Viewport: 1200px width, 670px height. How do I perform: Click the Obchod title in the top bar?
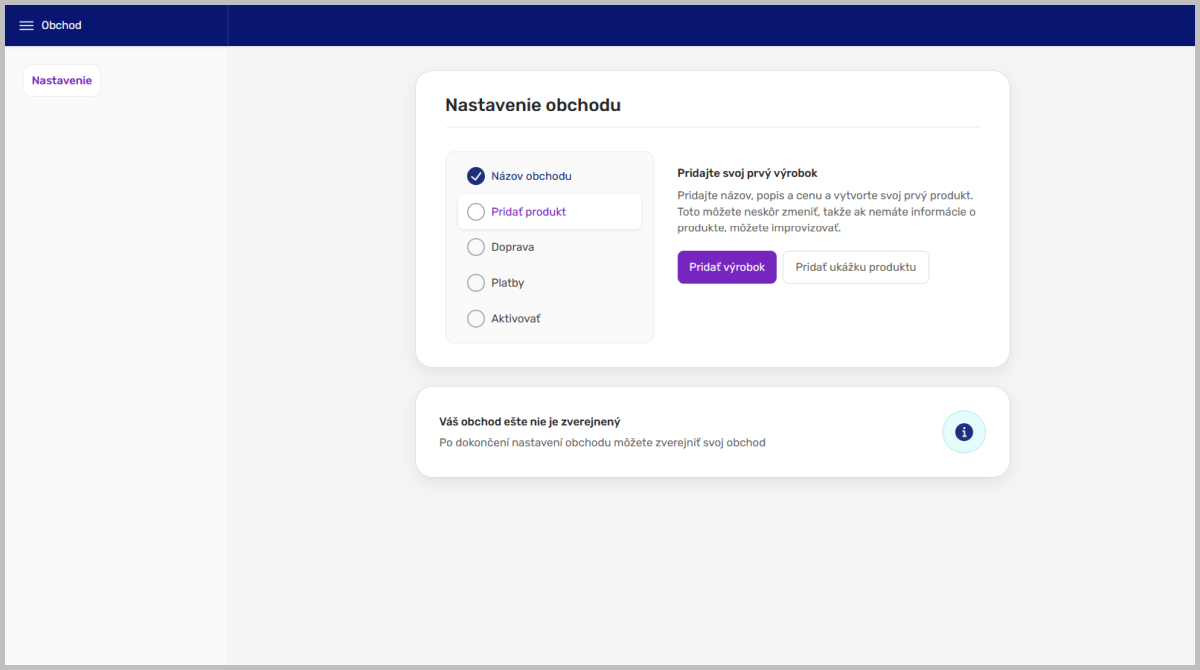(x=61, y=25)
